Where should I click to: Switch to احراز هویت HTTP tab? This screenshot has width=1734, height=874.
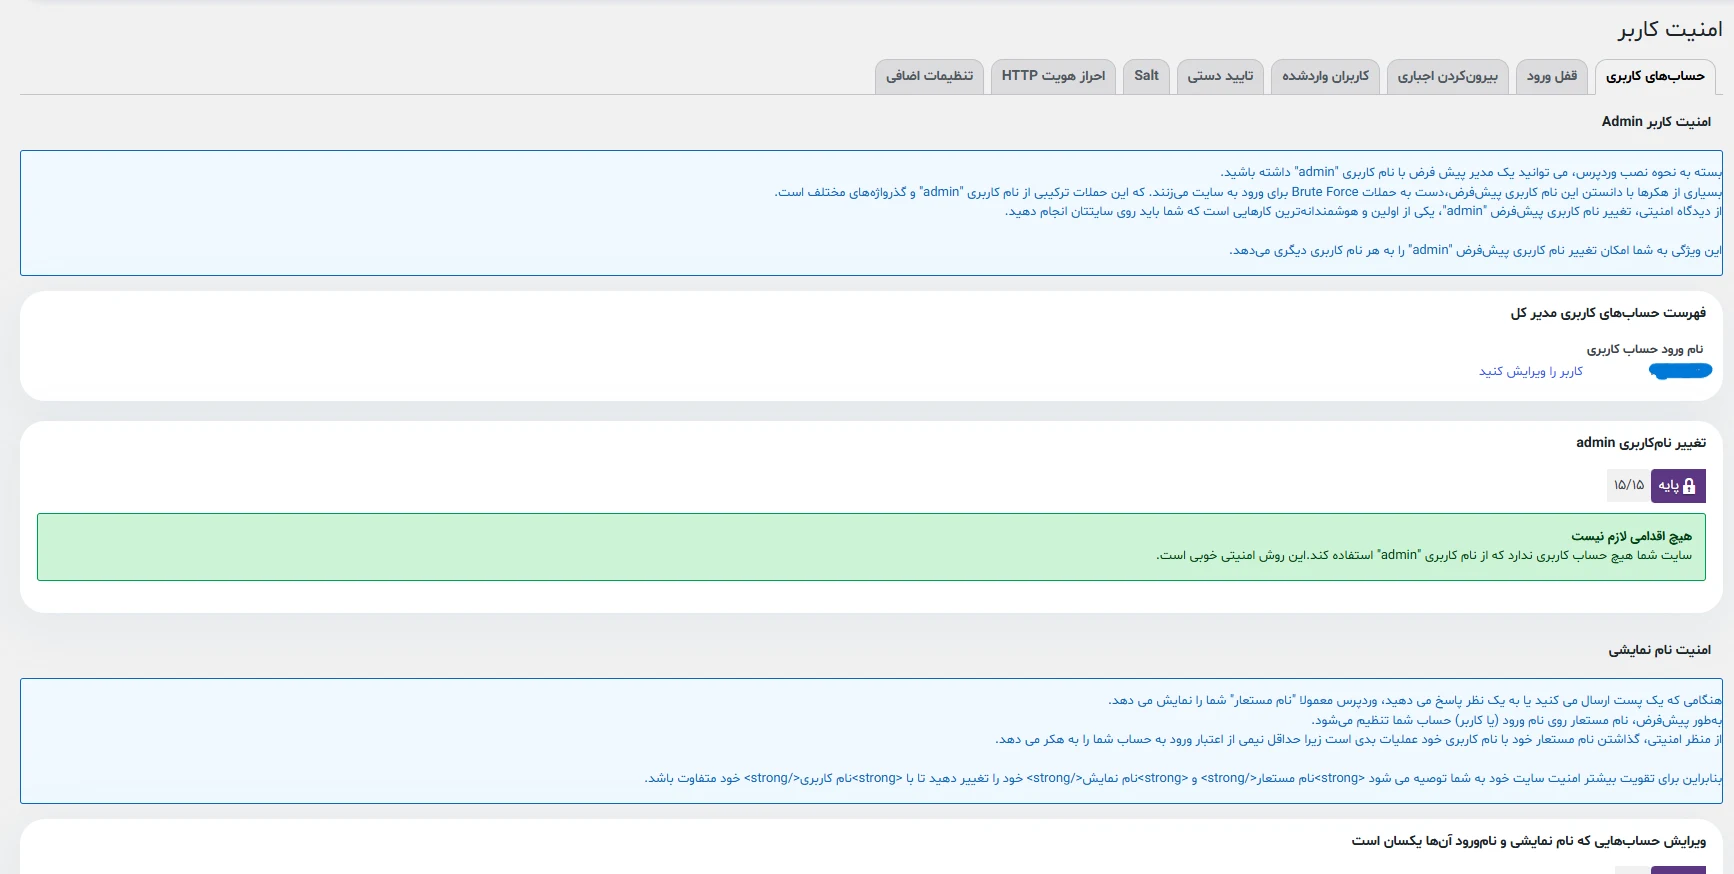tap(1053, 76)
